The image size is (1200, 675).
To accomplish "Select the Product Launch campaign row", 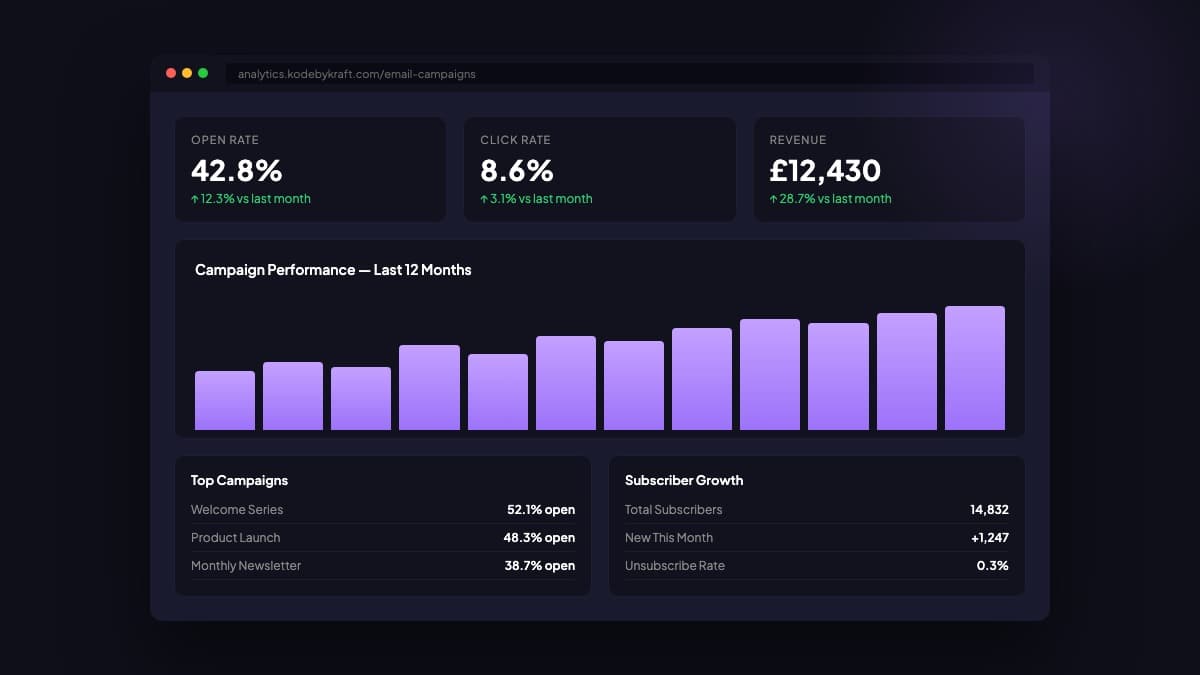I will pyautogui.click(x=382, y=538).
